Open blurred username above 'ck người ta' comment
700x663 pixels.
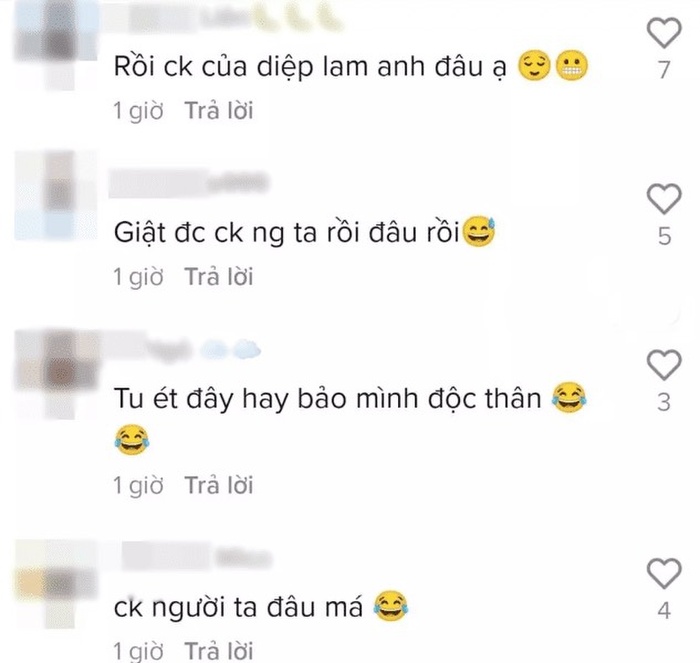[196, 557]
